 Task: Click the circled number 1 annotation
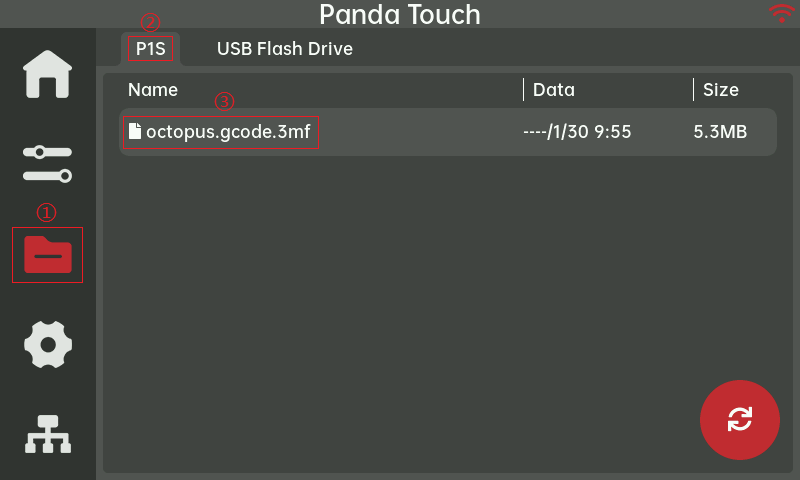click(46, 212)
